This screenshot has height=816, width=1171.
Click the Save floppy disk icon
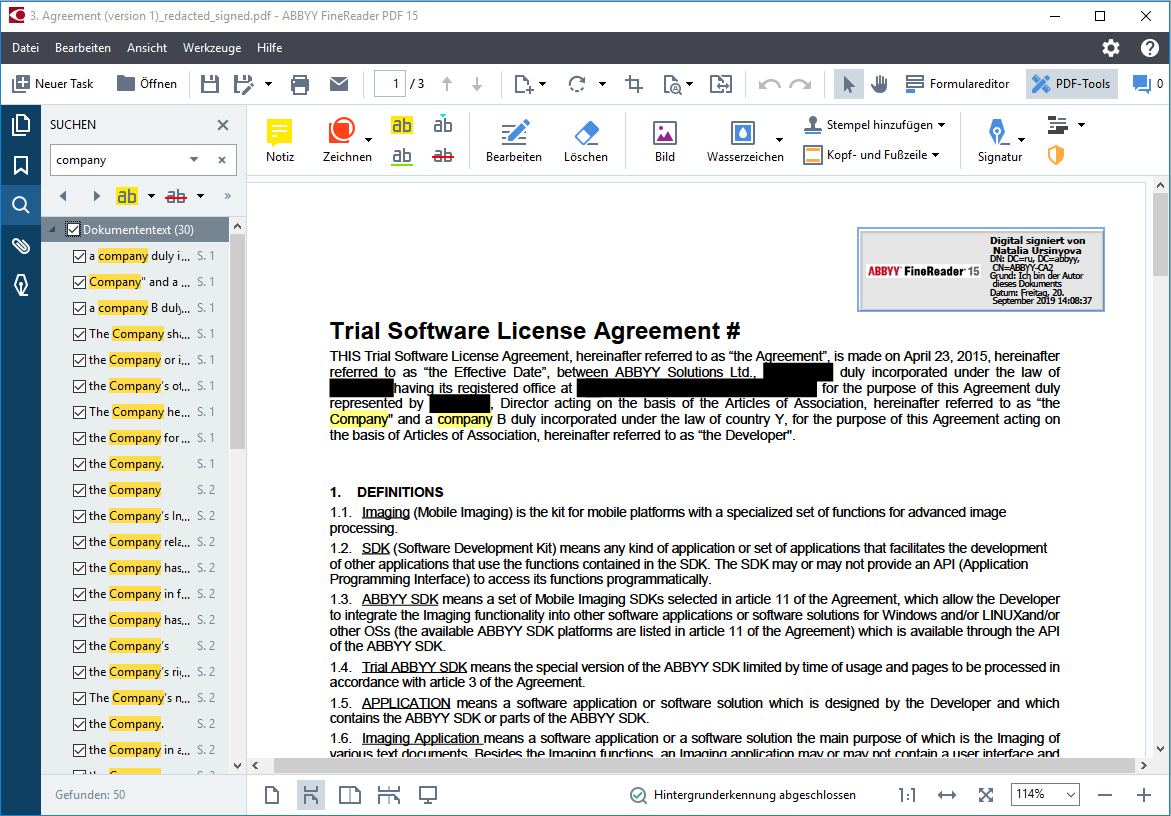click(x=210, y=84)
